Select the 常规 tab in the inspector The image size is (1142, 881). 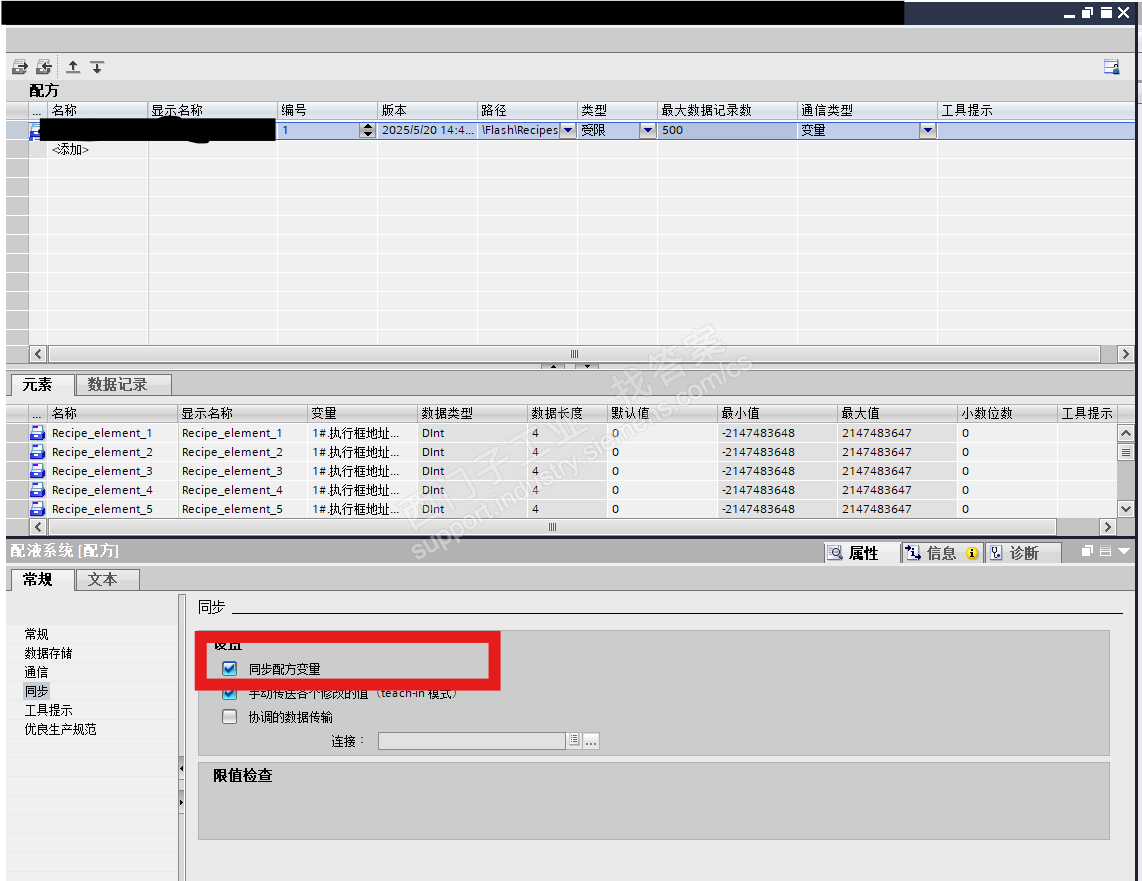[42, 580]
